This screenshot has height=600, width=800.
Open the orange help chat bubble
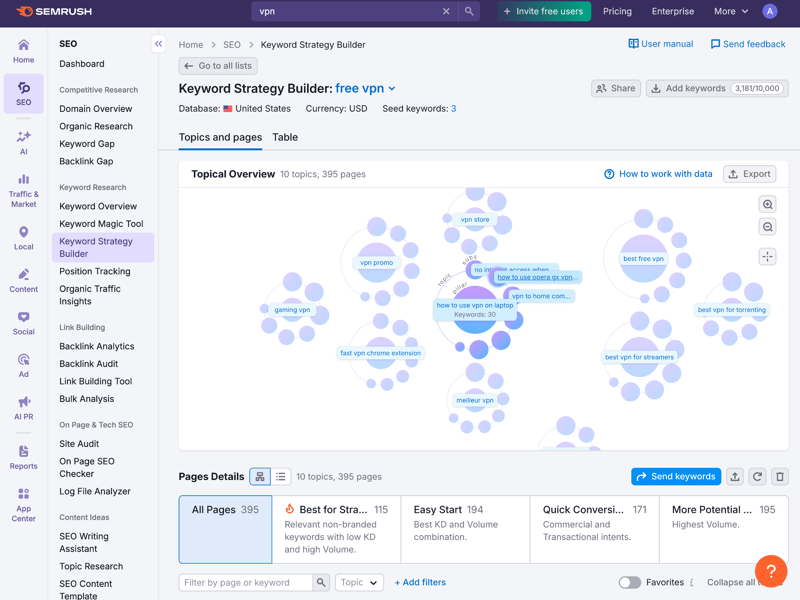click(x=771, y=571)
